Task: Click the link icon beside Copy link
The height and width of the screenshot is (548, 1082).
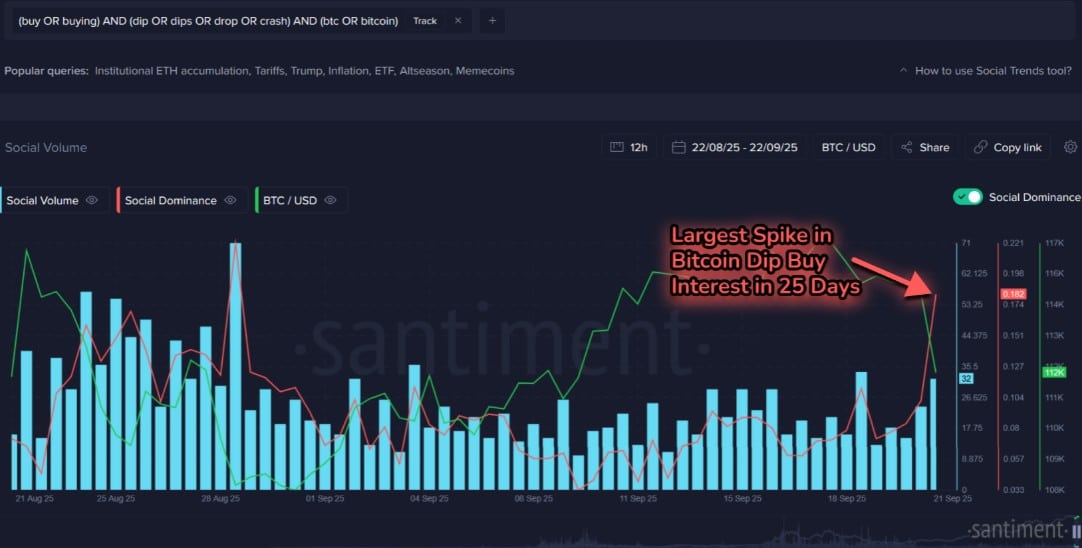Action: [x=980, y=147]
